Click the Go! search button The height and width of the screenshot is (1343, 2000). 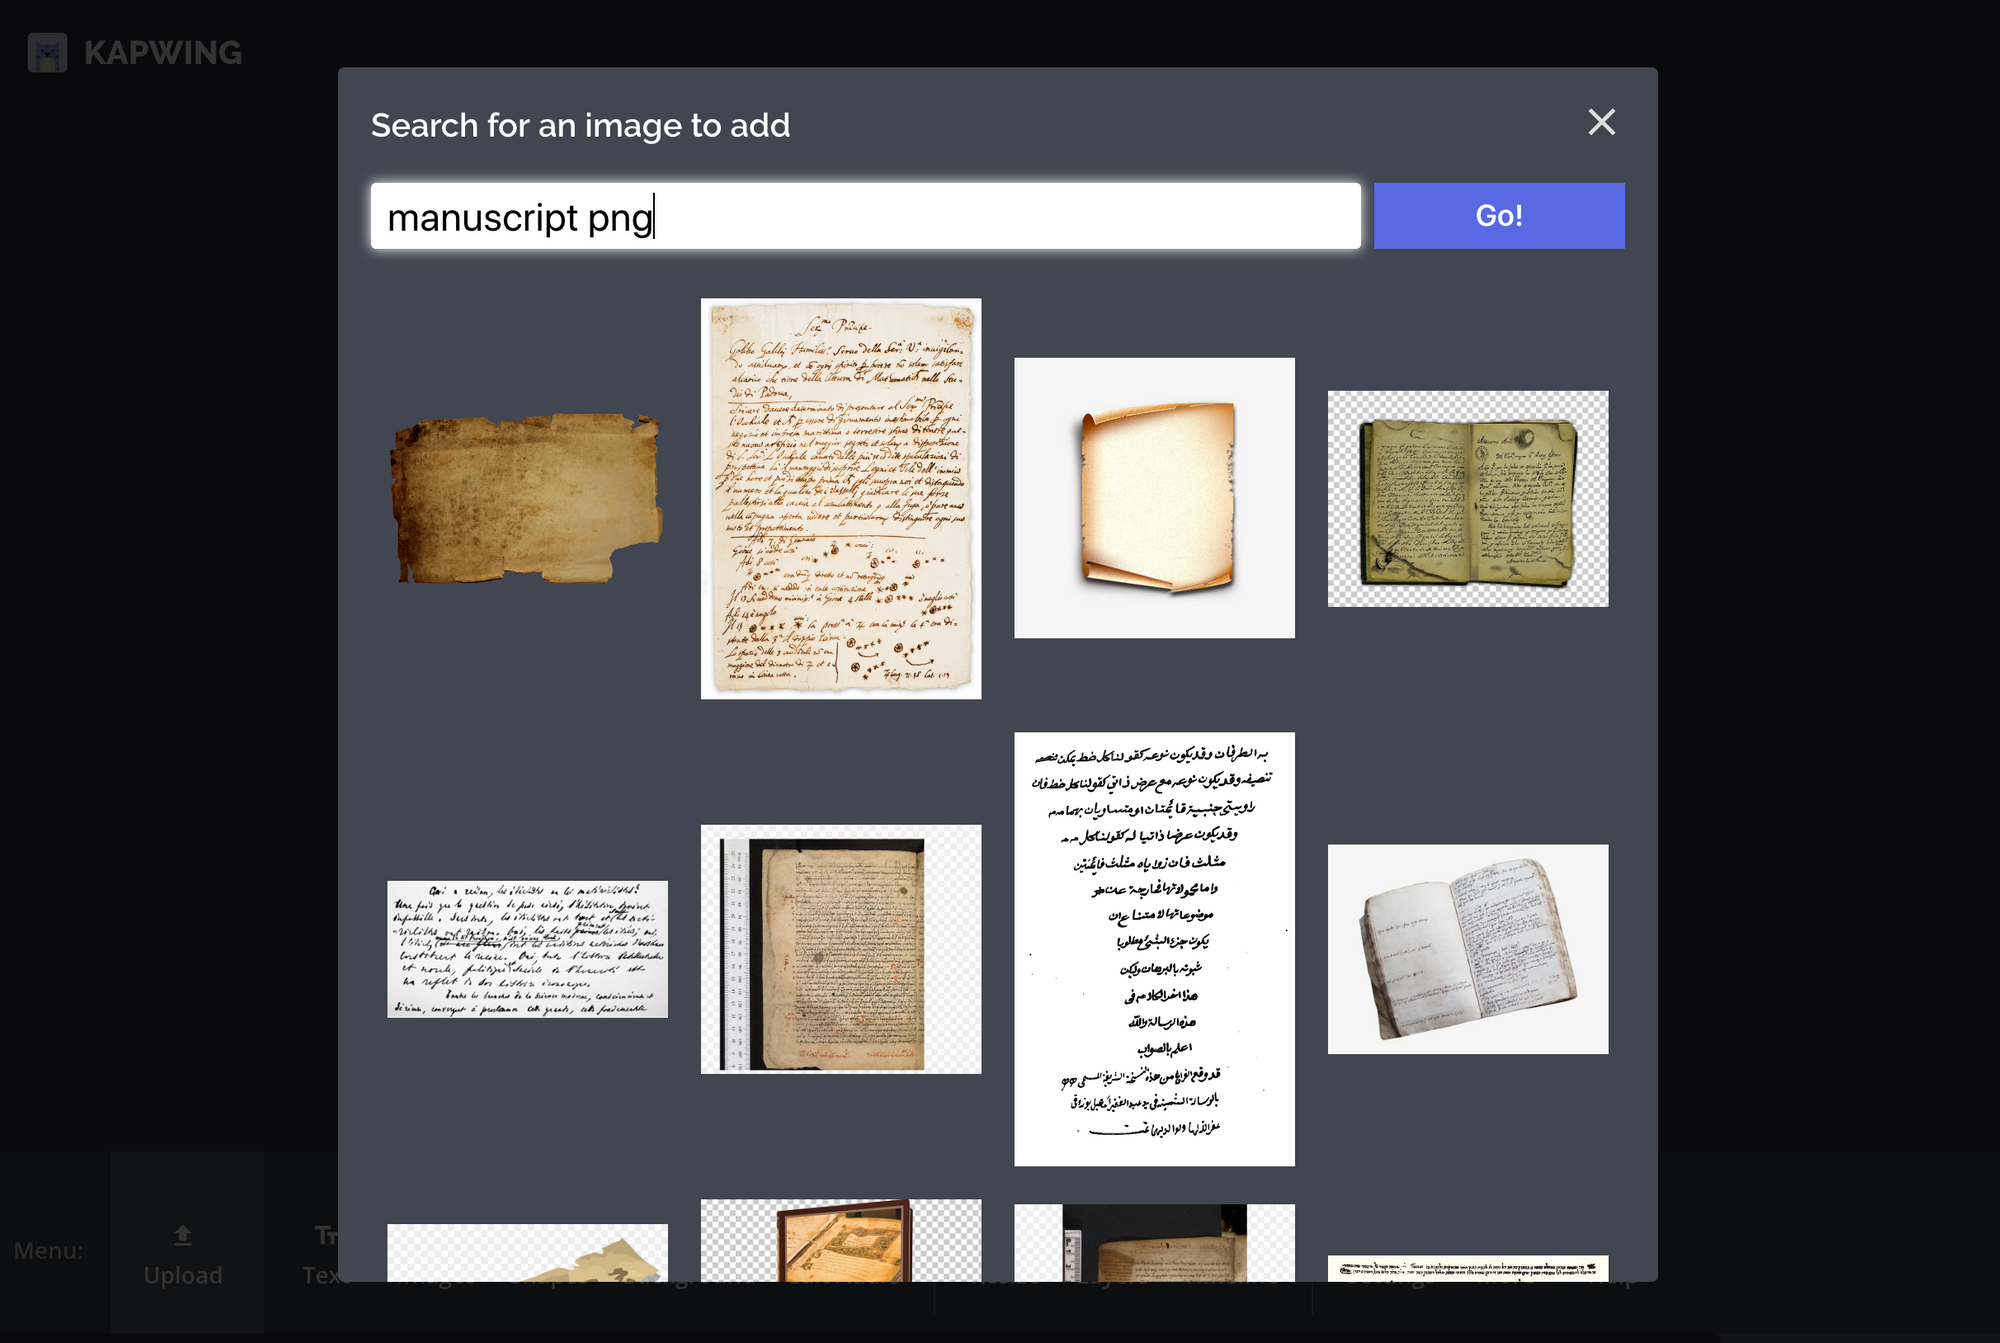click(x=1499, y=216)
